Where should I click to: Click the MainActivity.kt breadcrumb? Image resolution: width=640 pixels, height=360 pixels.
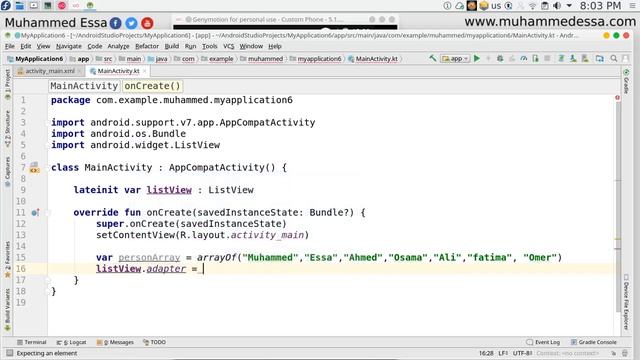click(x=373, y=59)
